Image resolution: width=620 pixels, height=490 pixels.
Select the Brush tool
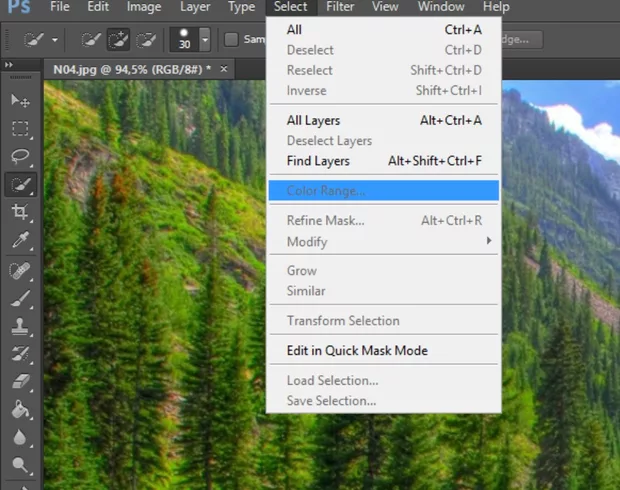[20, 299]
